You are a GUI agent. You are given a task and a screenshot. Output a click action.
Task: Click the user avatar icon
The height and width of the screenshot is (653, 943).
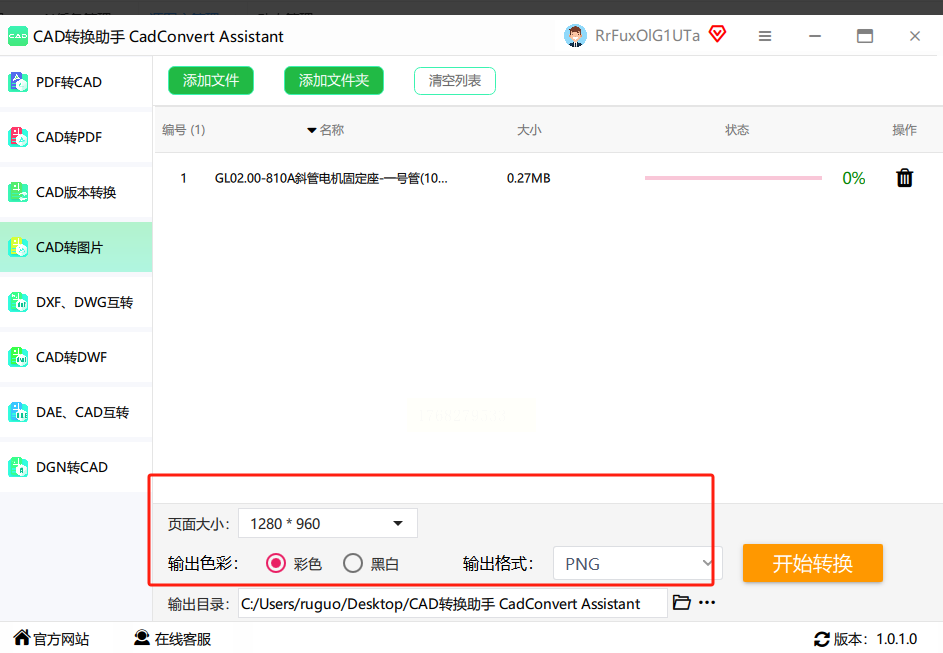tap(576, 36)
